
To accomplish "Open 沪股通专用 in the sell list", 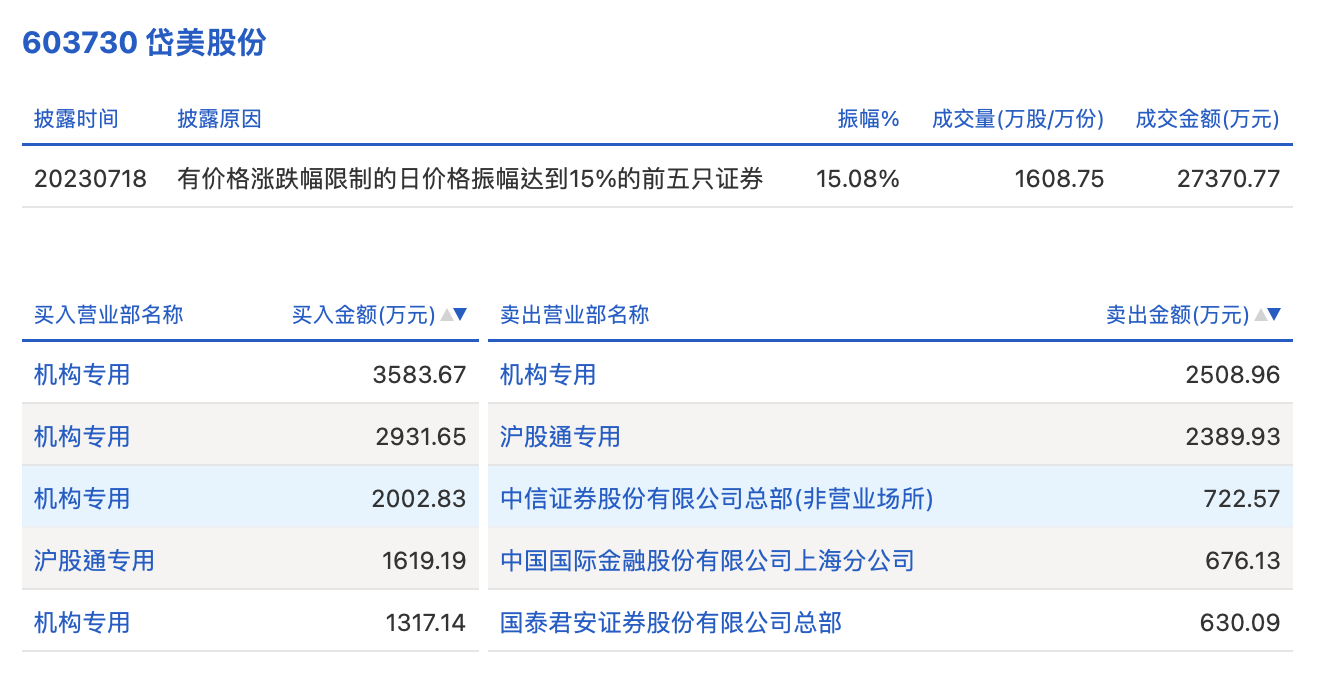I will tap(560, 437).
